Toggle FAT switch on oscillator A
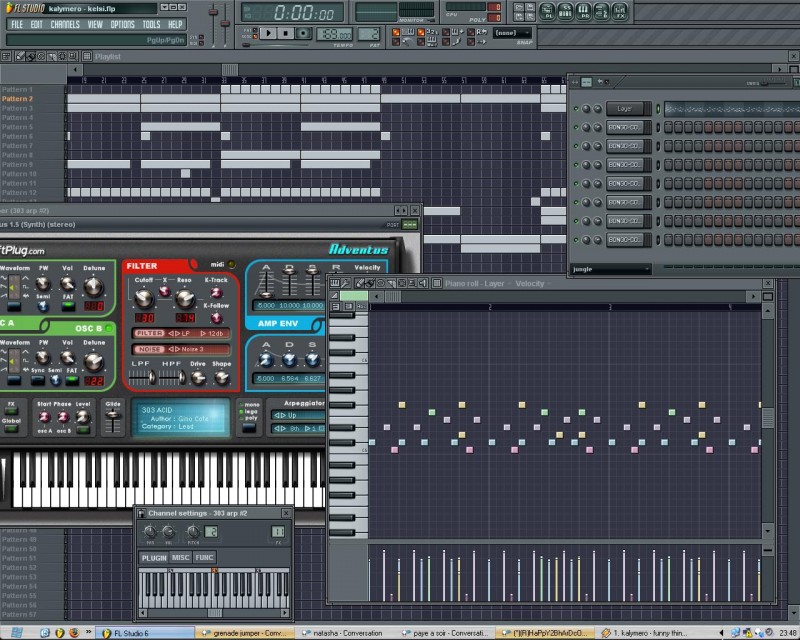This screenshot has width=800, height=640. tap(68, 306)
